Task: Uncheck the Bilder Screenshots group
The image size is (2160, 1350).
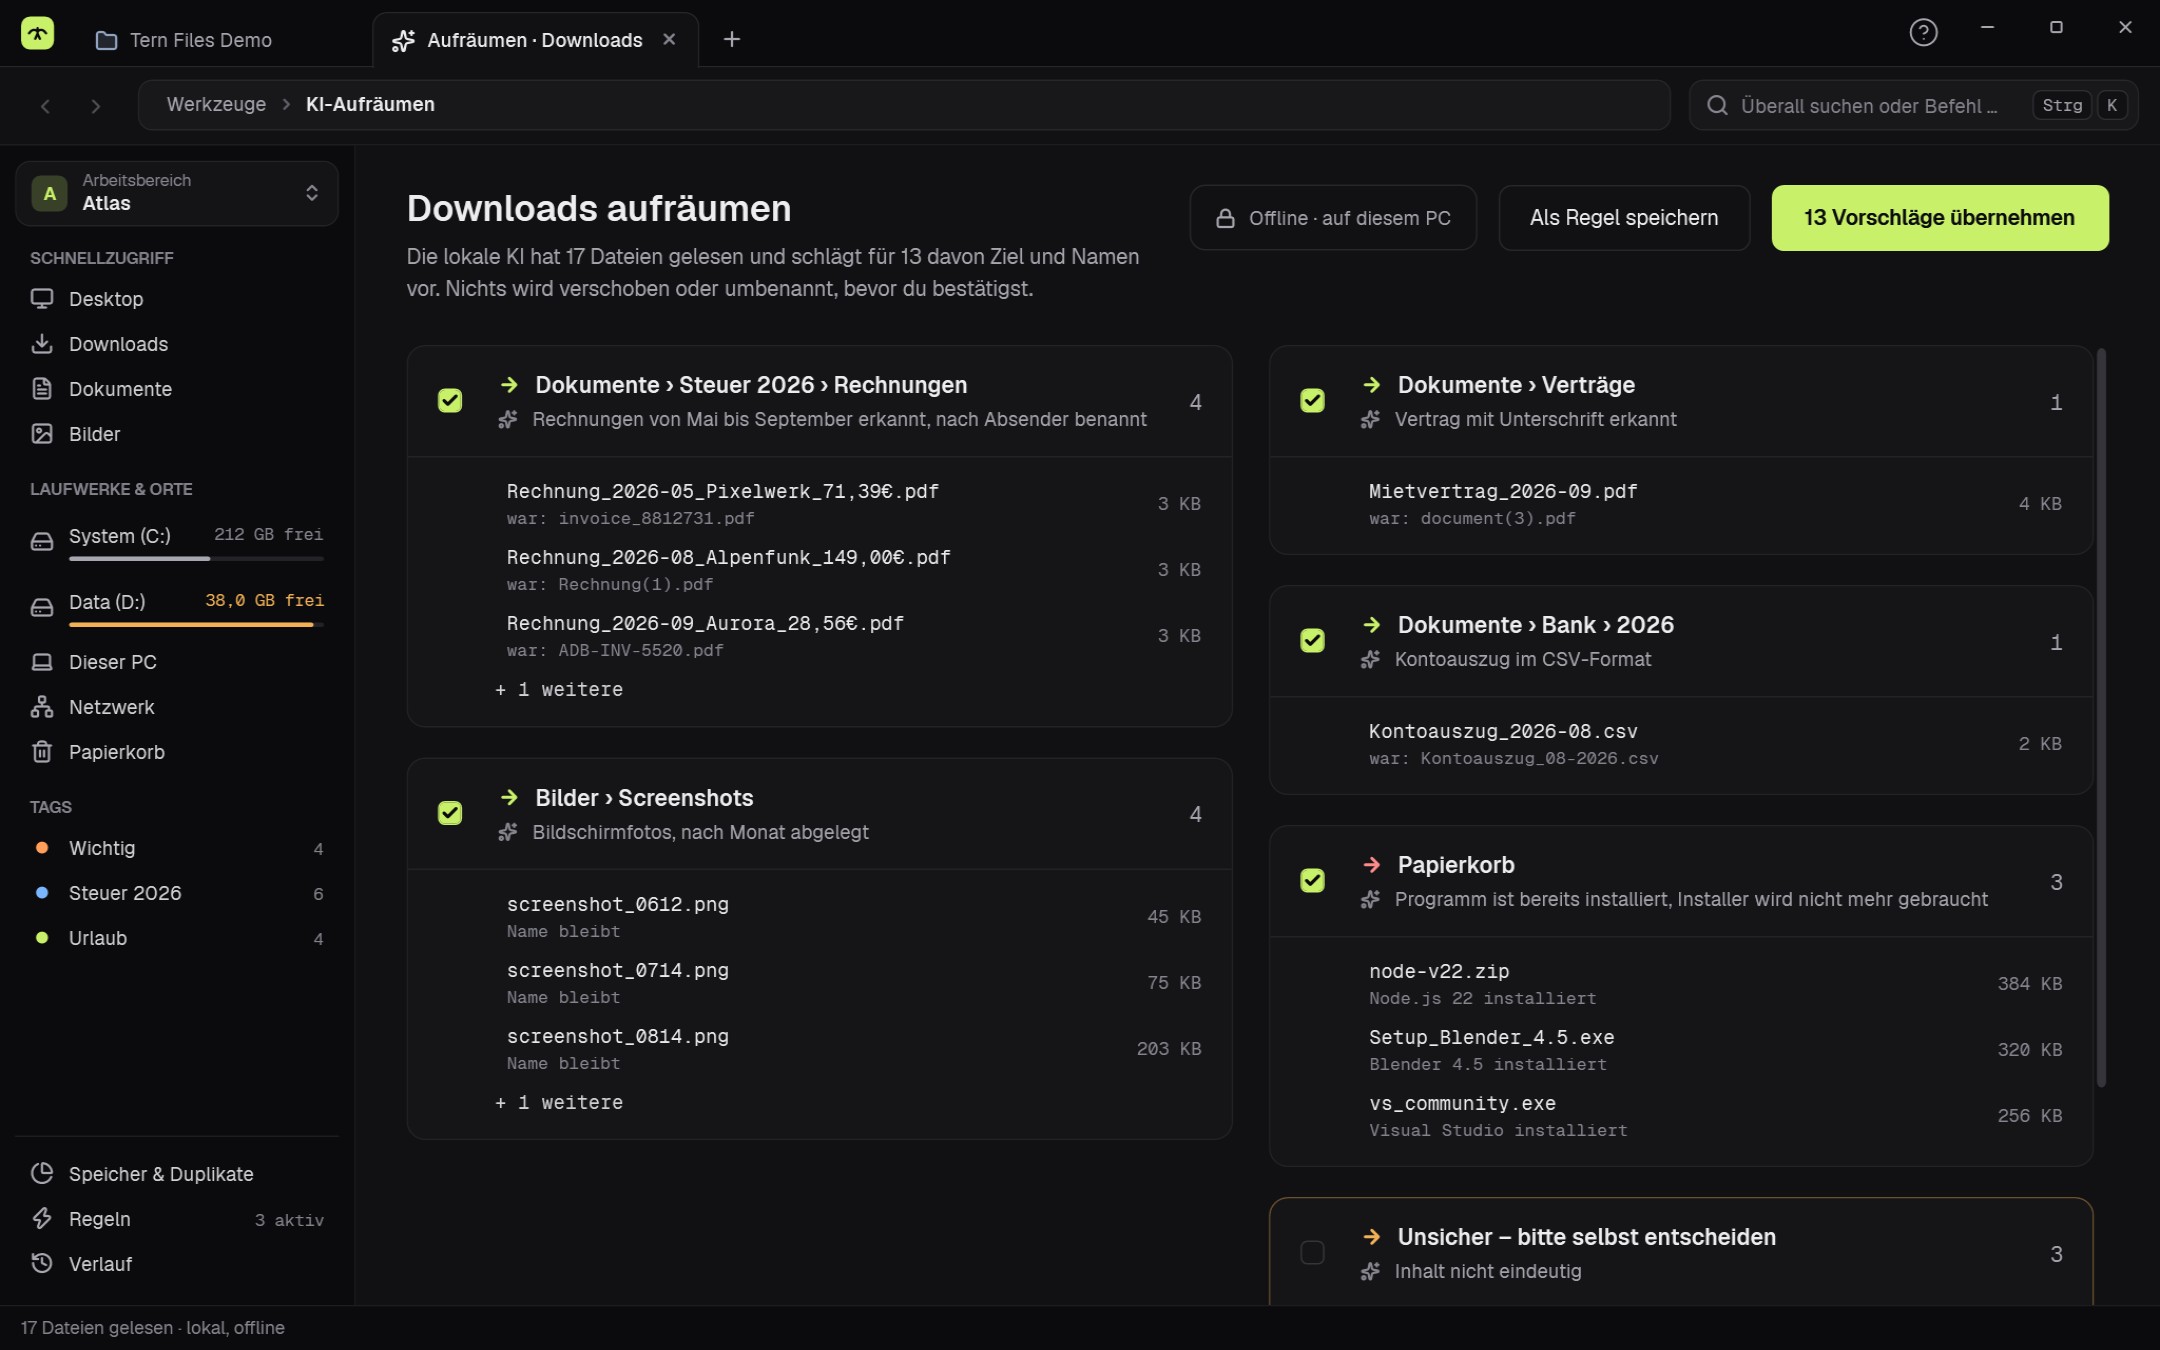Action: coord(450,814)
